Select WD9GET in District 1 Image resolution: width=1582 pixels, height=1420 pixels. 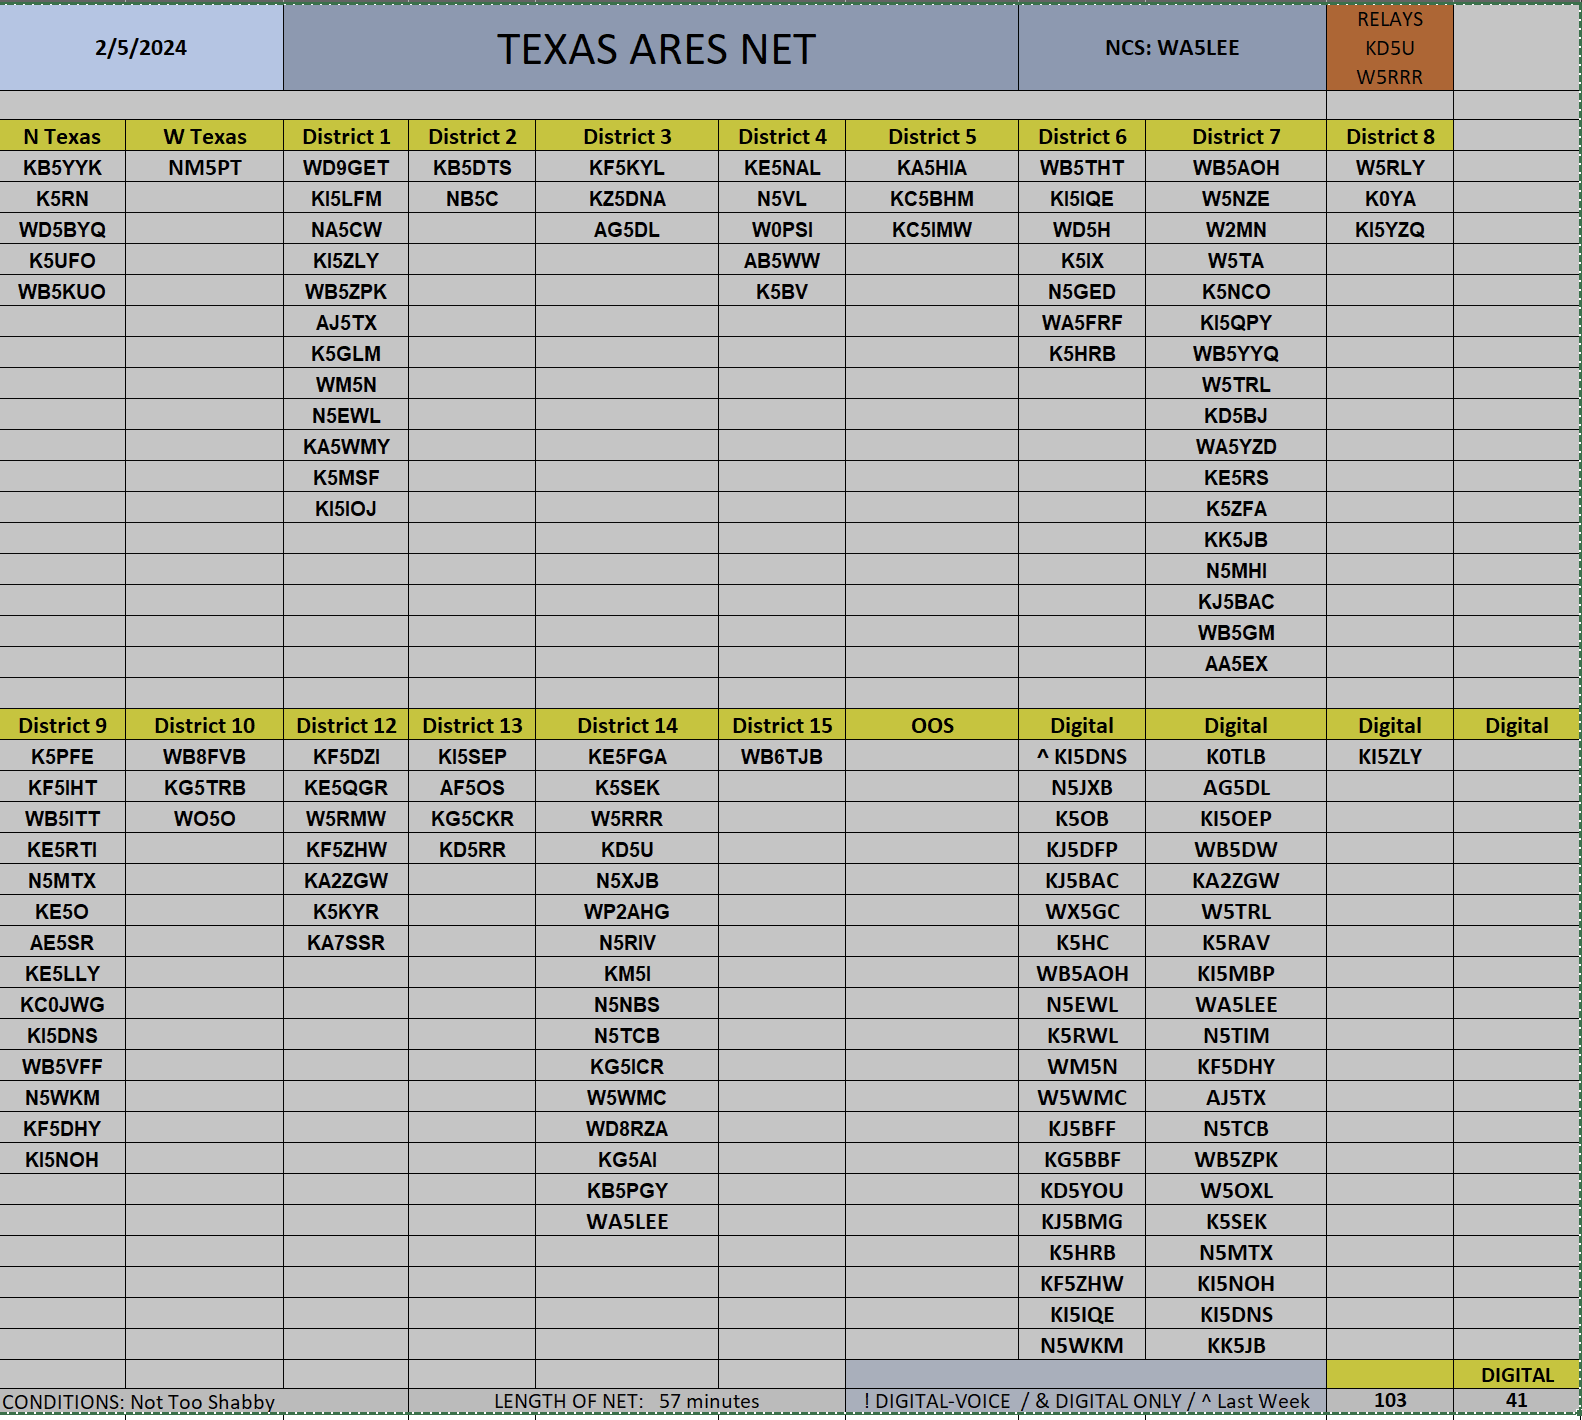click(346, 167)
